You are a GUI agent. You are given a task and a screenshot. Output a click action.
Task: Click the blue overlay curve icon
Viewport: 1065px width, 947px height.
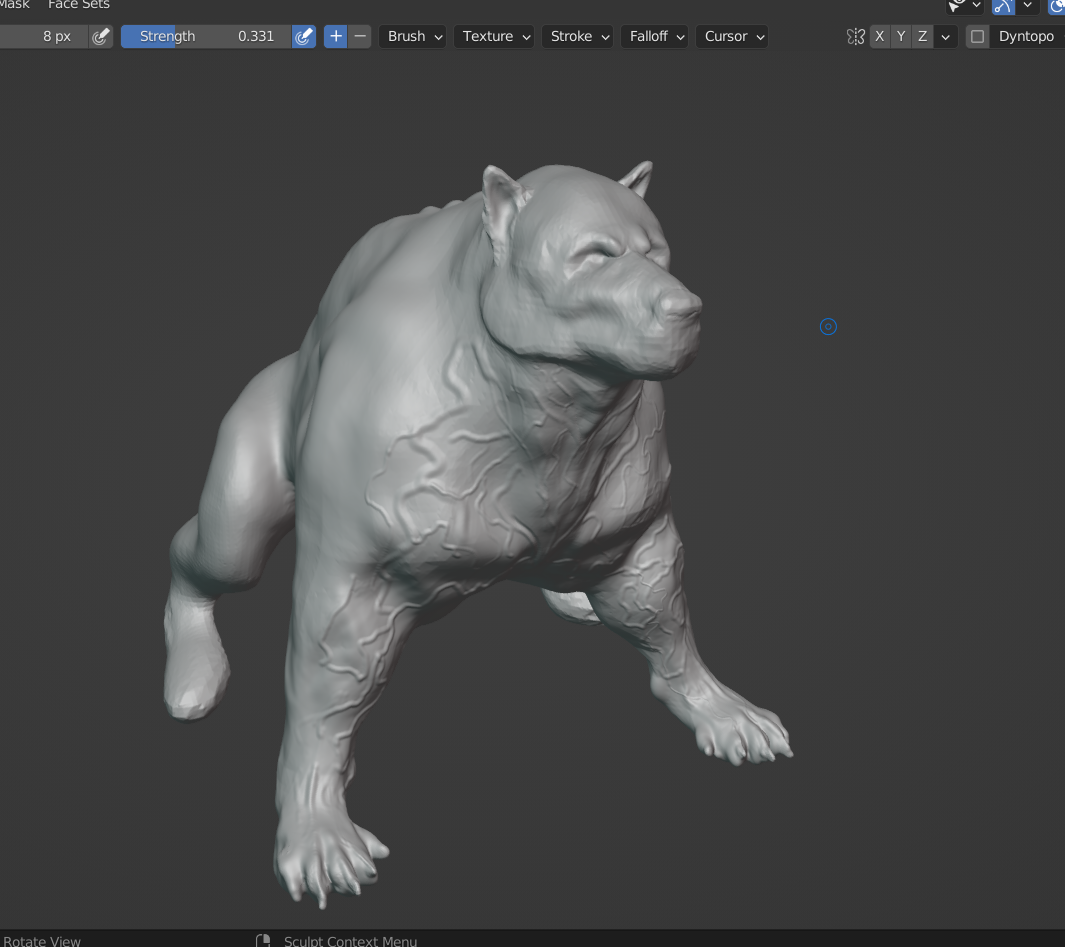tap(1003, 6)
